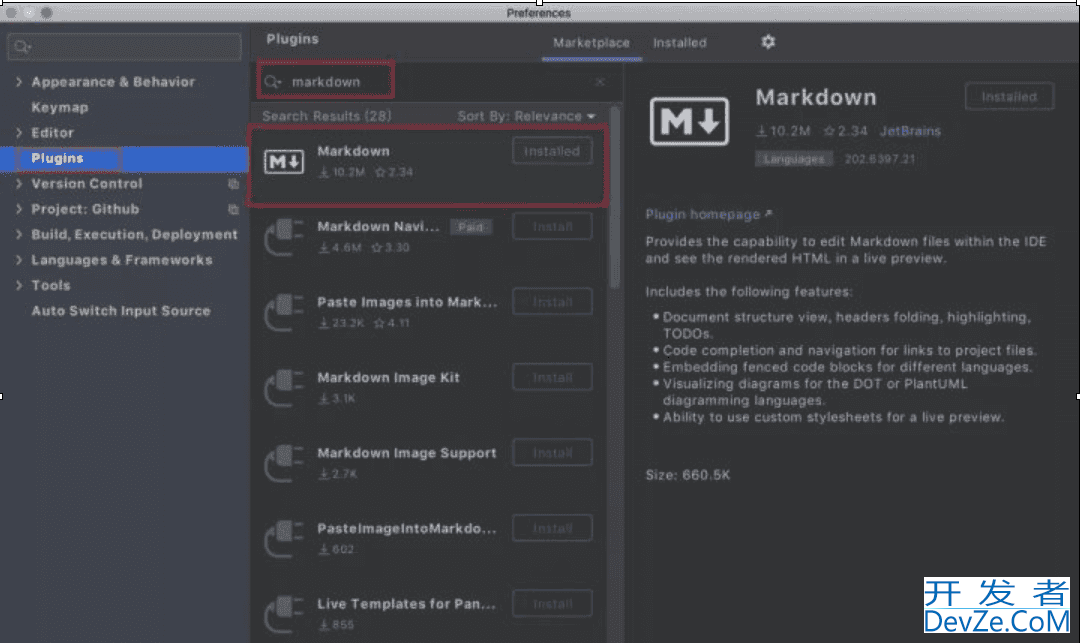
Task: Click the Markdown Image Kit plugin icon
Action: point(284,388)
